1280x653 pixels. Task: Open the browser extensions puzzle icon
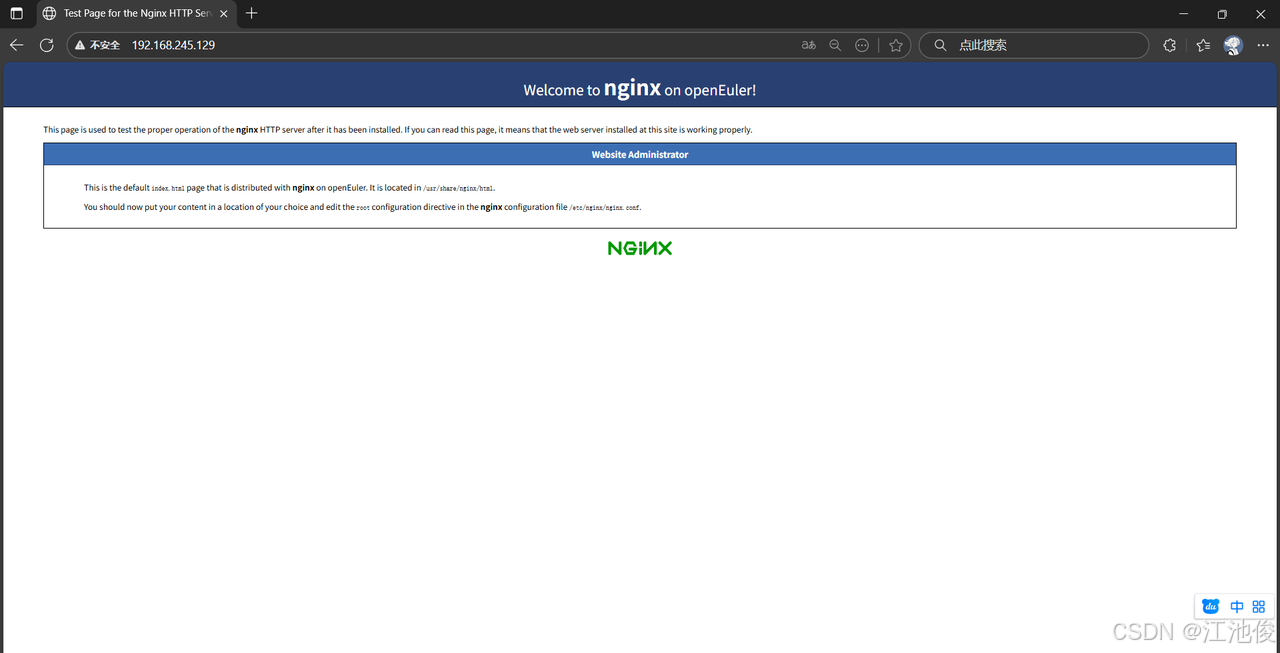1170,45
